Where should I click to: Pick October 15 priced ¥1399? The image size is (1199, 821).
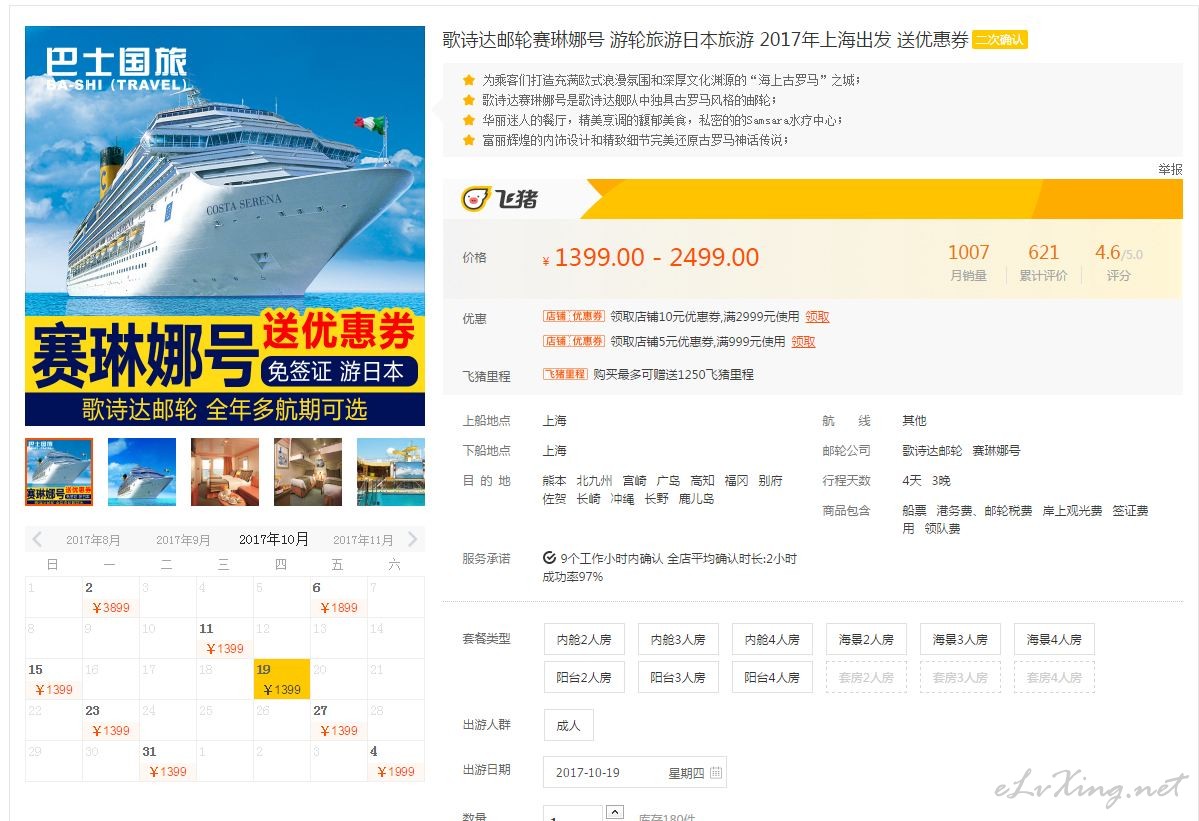pyautogui.click(x=54, y=679)
